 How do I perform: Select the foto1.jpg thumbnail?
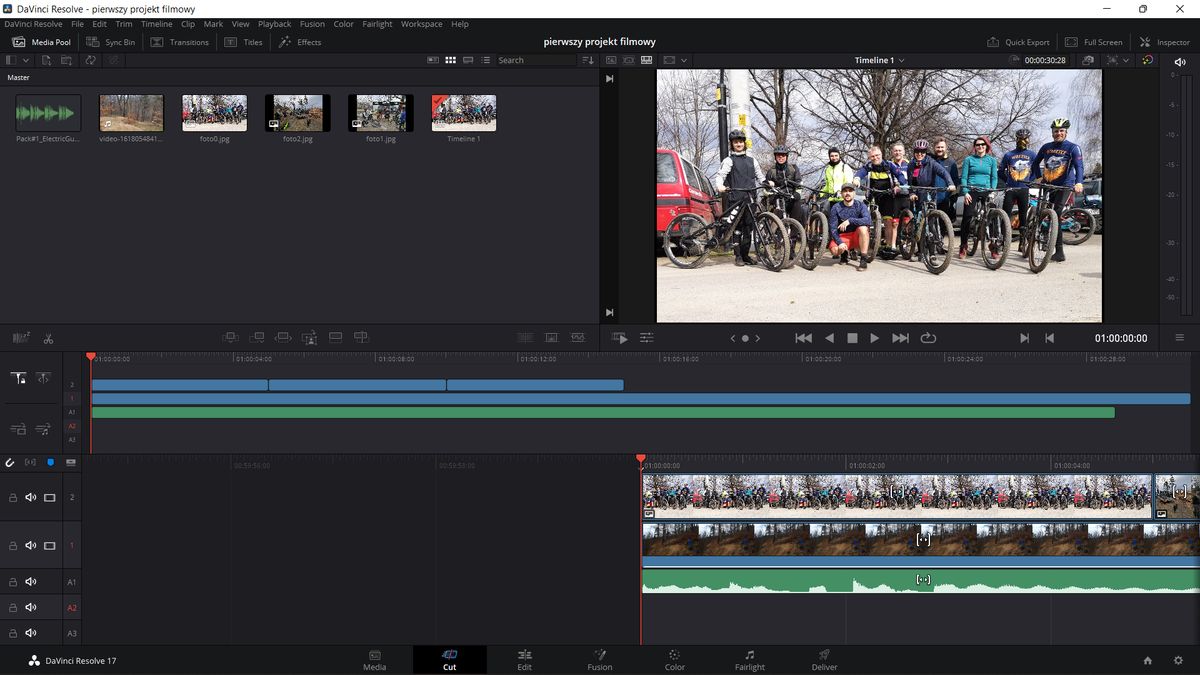pyautogui.click(x=380, y=112)
